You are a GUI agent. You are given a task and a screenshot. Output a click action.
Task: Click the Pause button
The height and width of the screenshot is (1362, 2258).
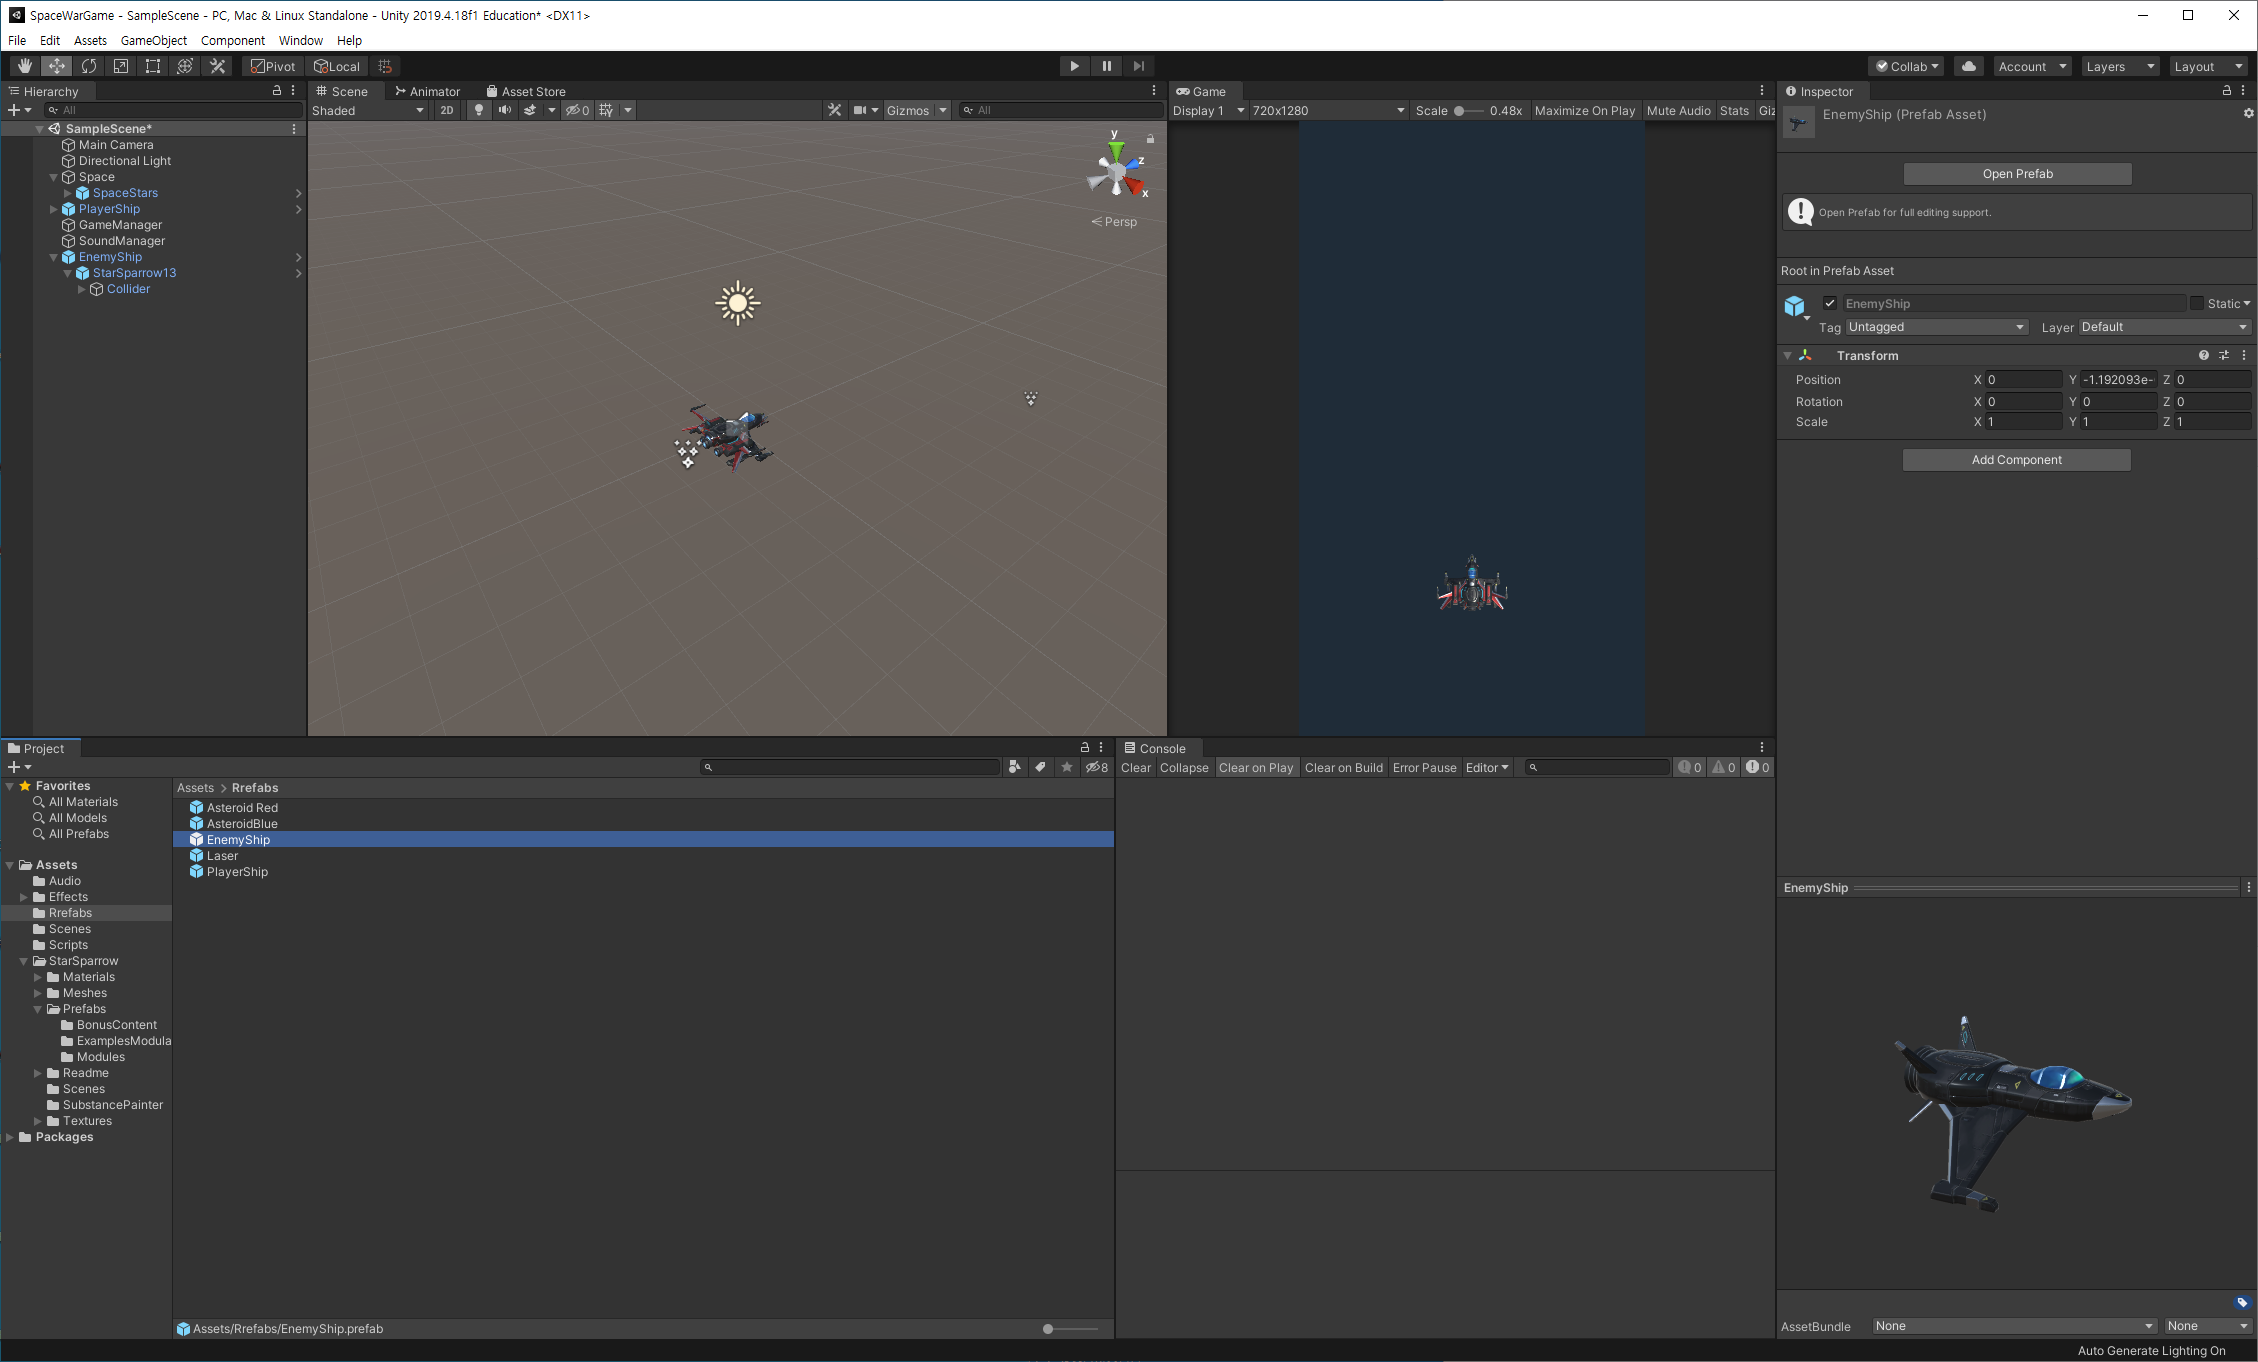(x=1106, y=66)
